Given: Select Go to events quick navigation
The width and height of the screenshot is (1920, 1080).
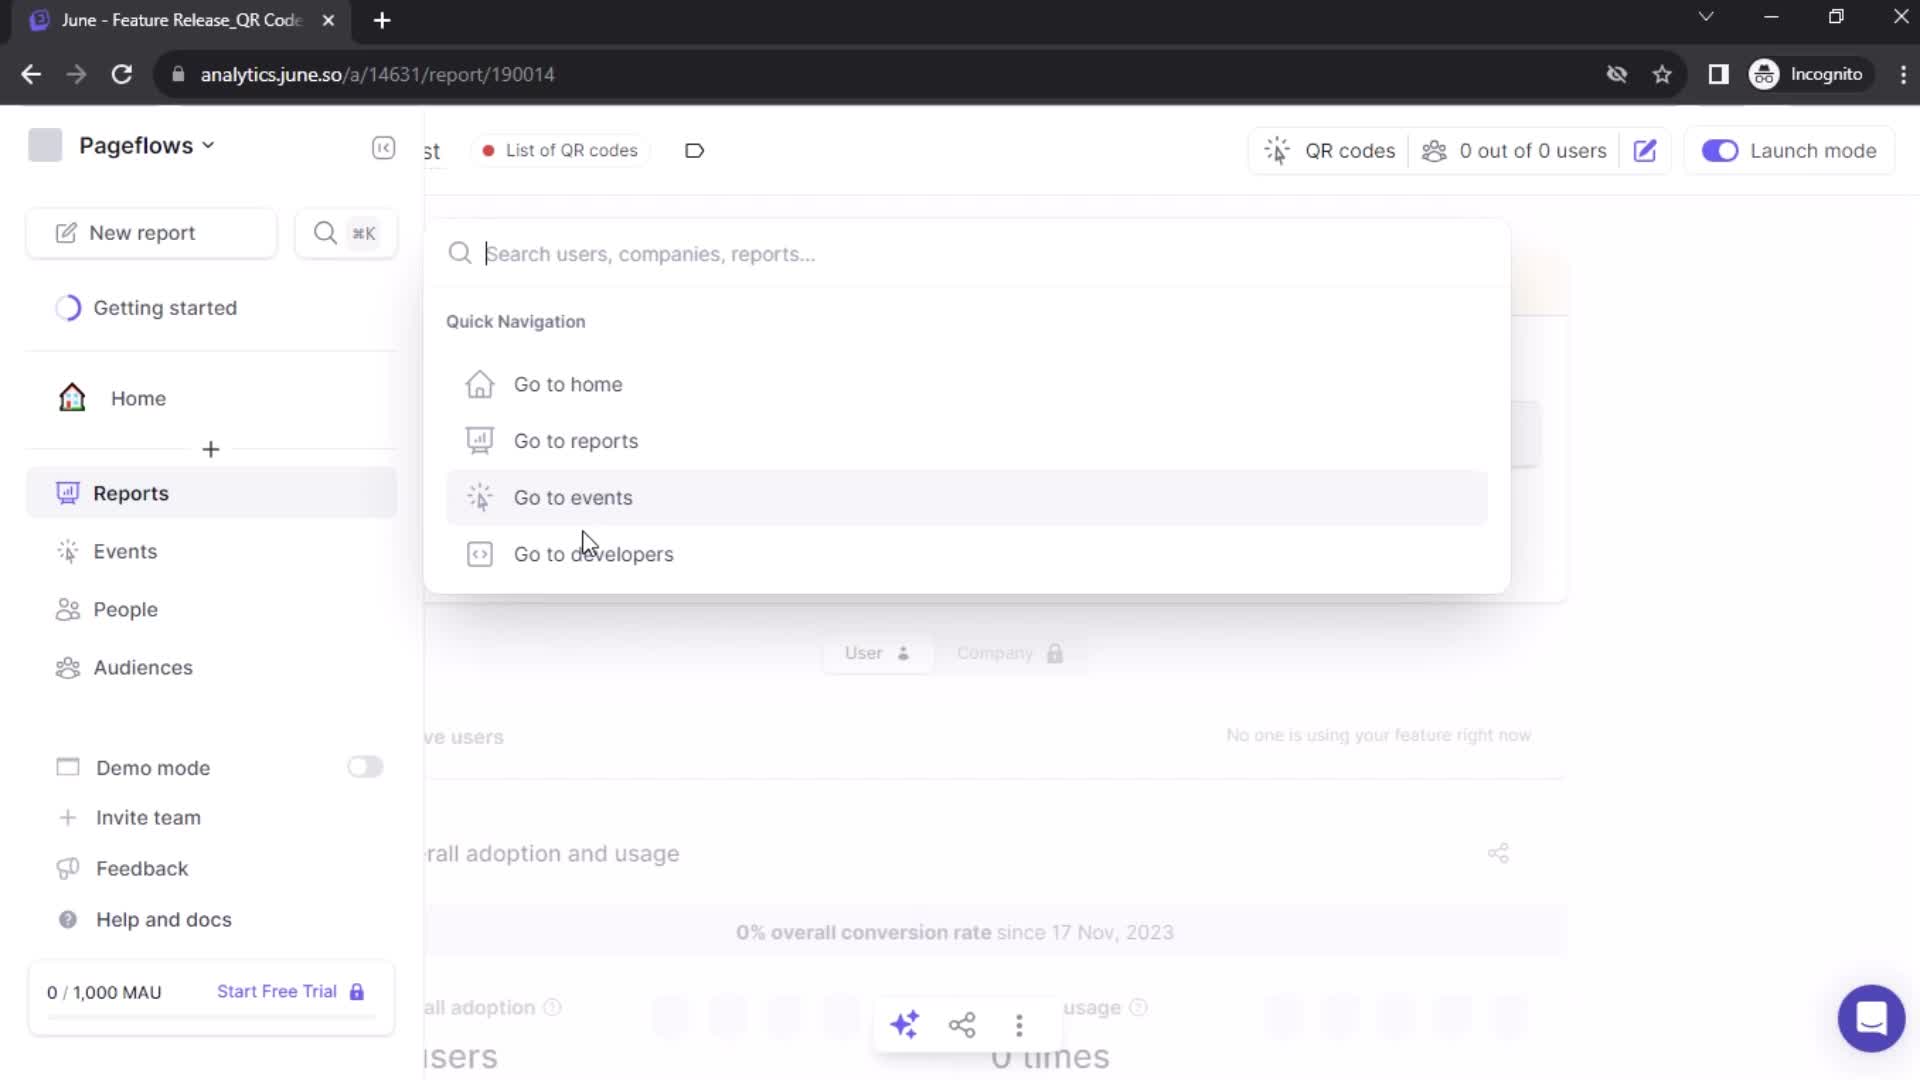Looking at the screenshot, I should click(x=574, y=497).
